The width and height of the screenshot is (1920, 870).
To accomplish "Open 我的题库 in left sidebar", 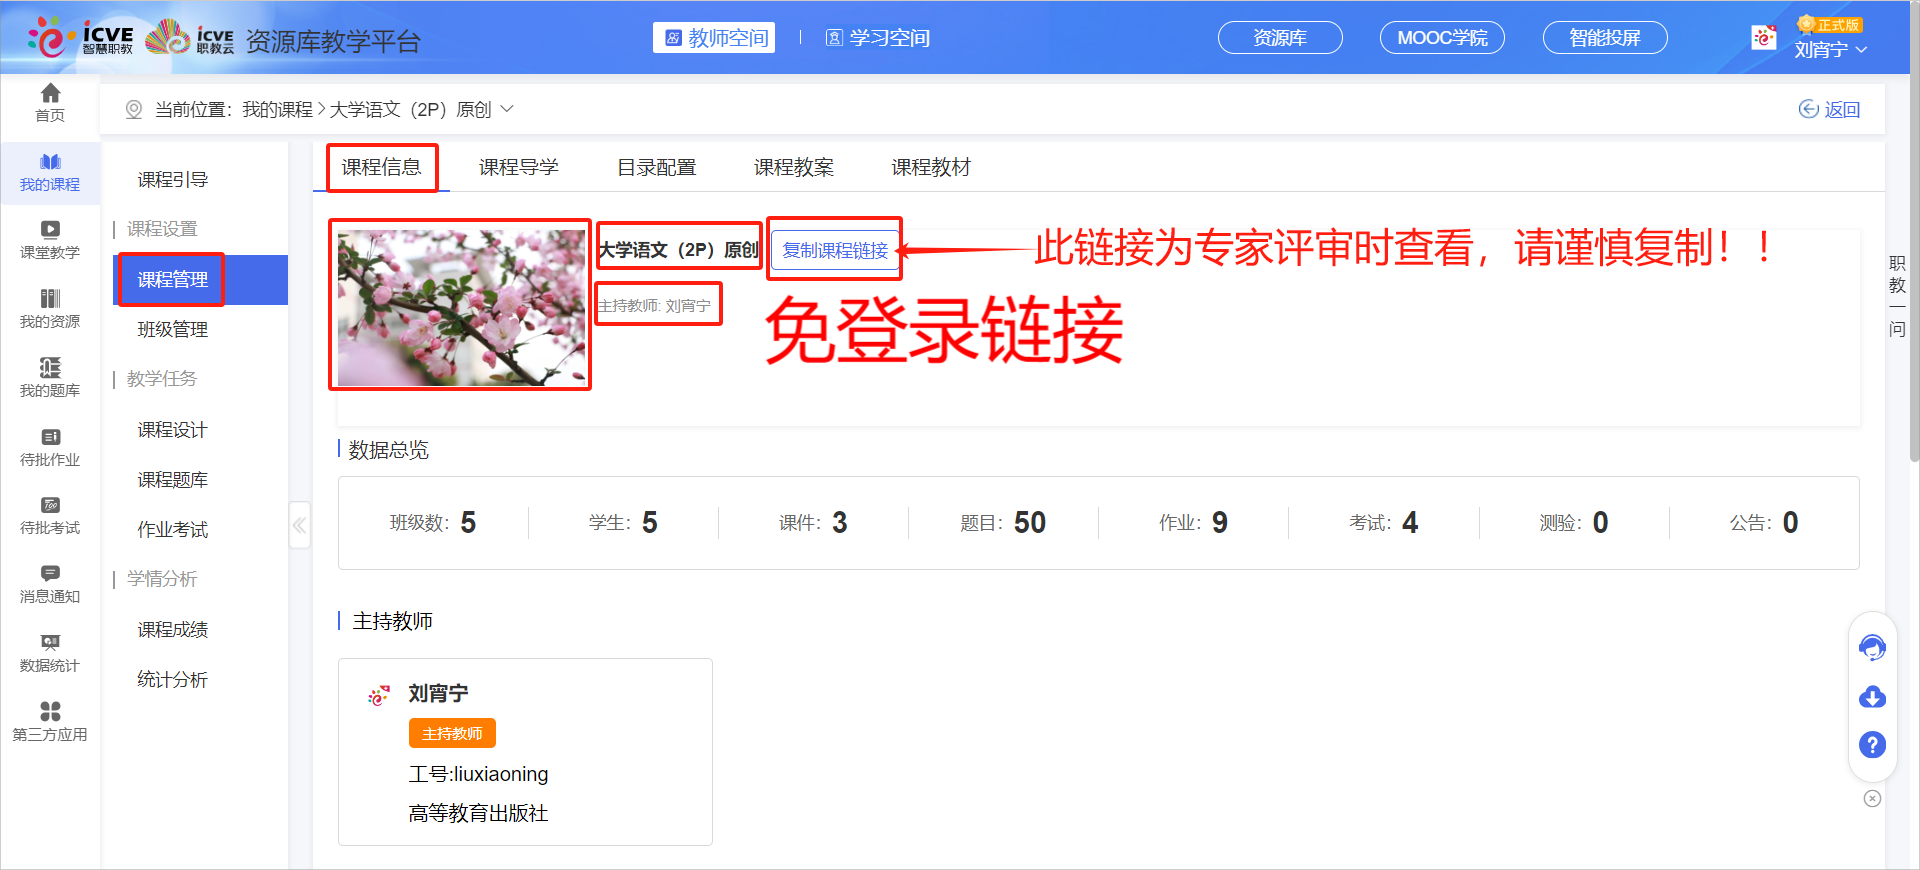I will click(50, 378).
